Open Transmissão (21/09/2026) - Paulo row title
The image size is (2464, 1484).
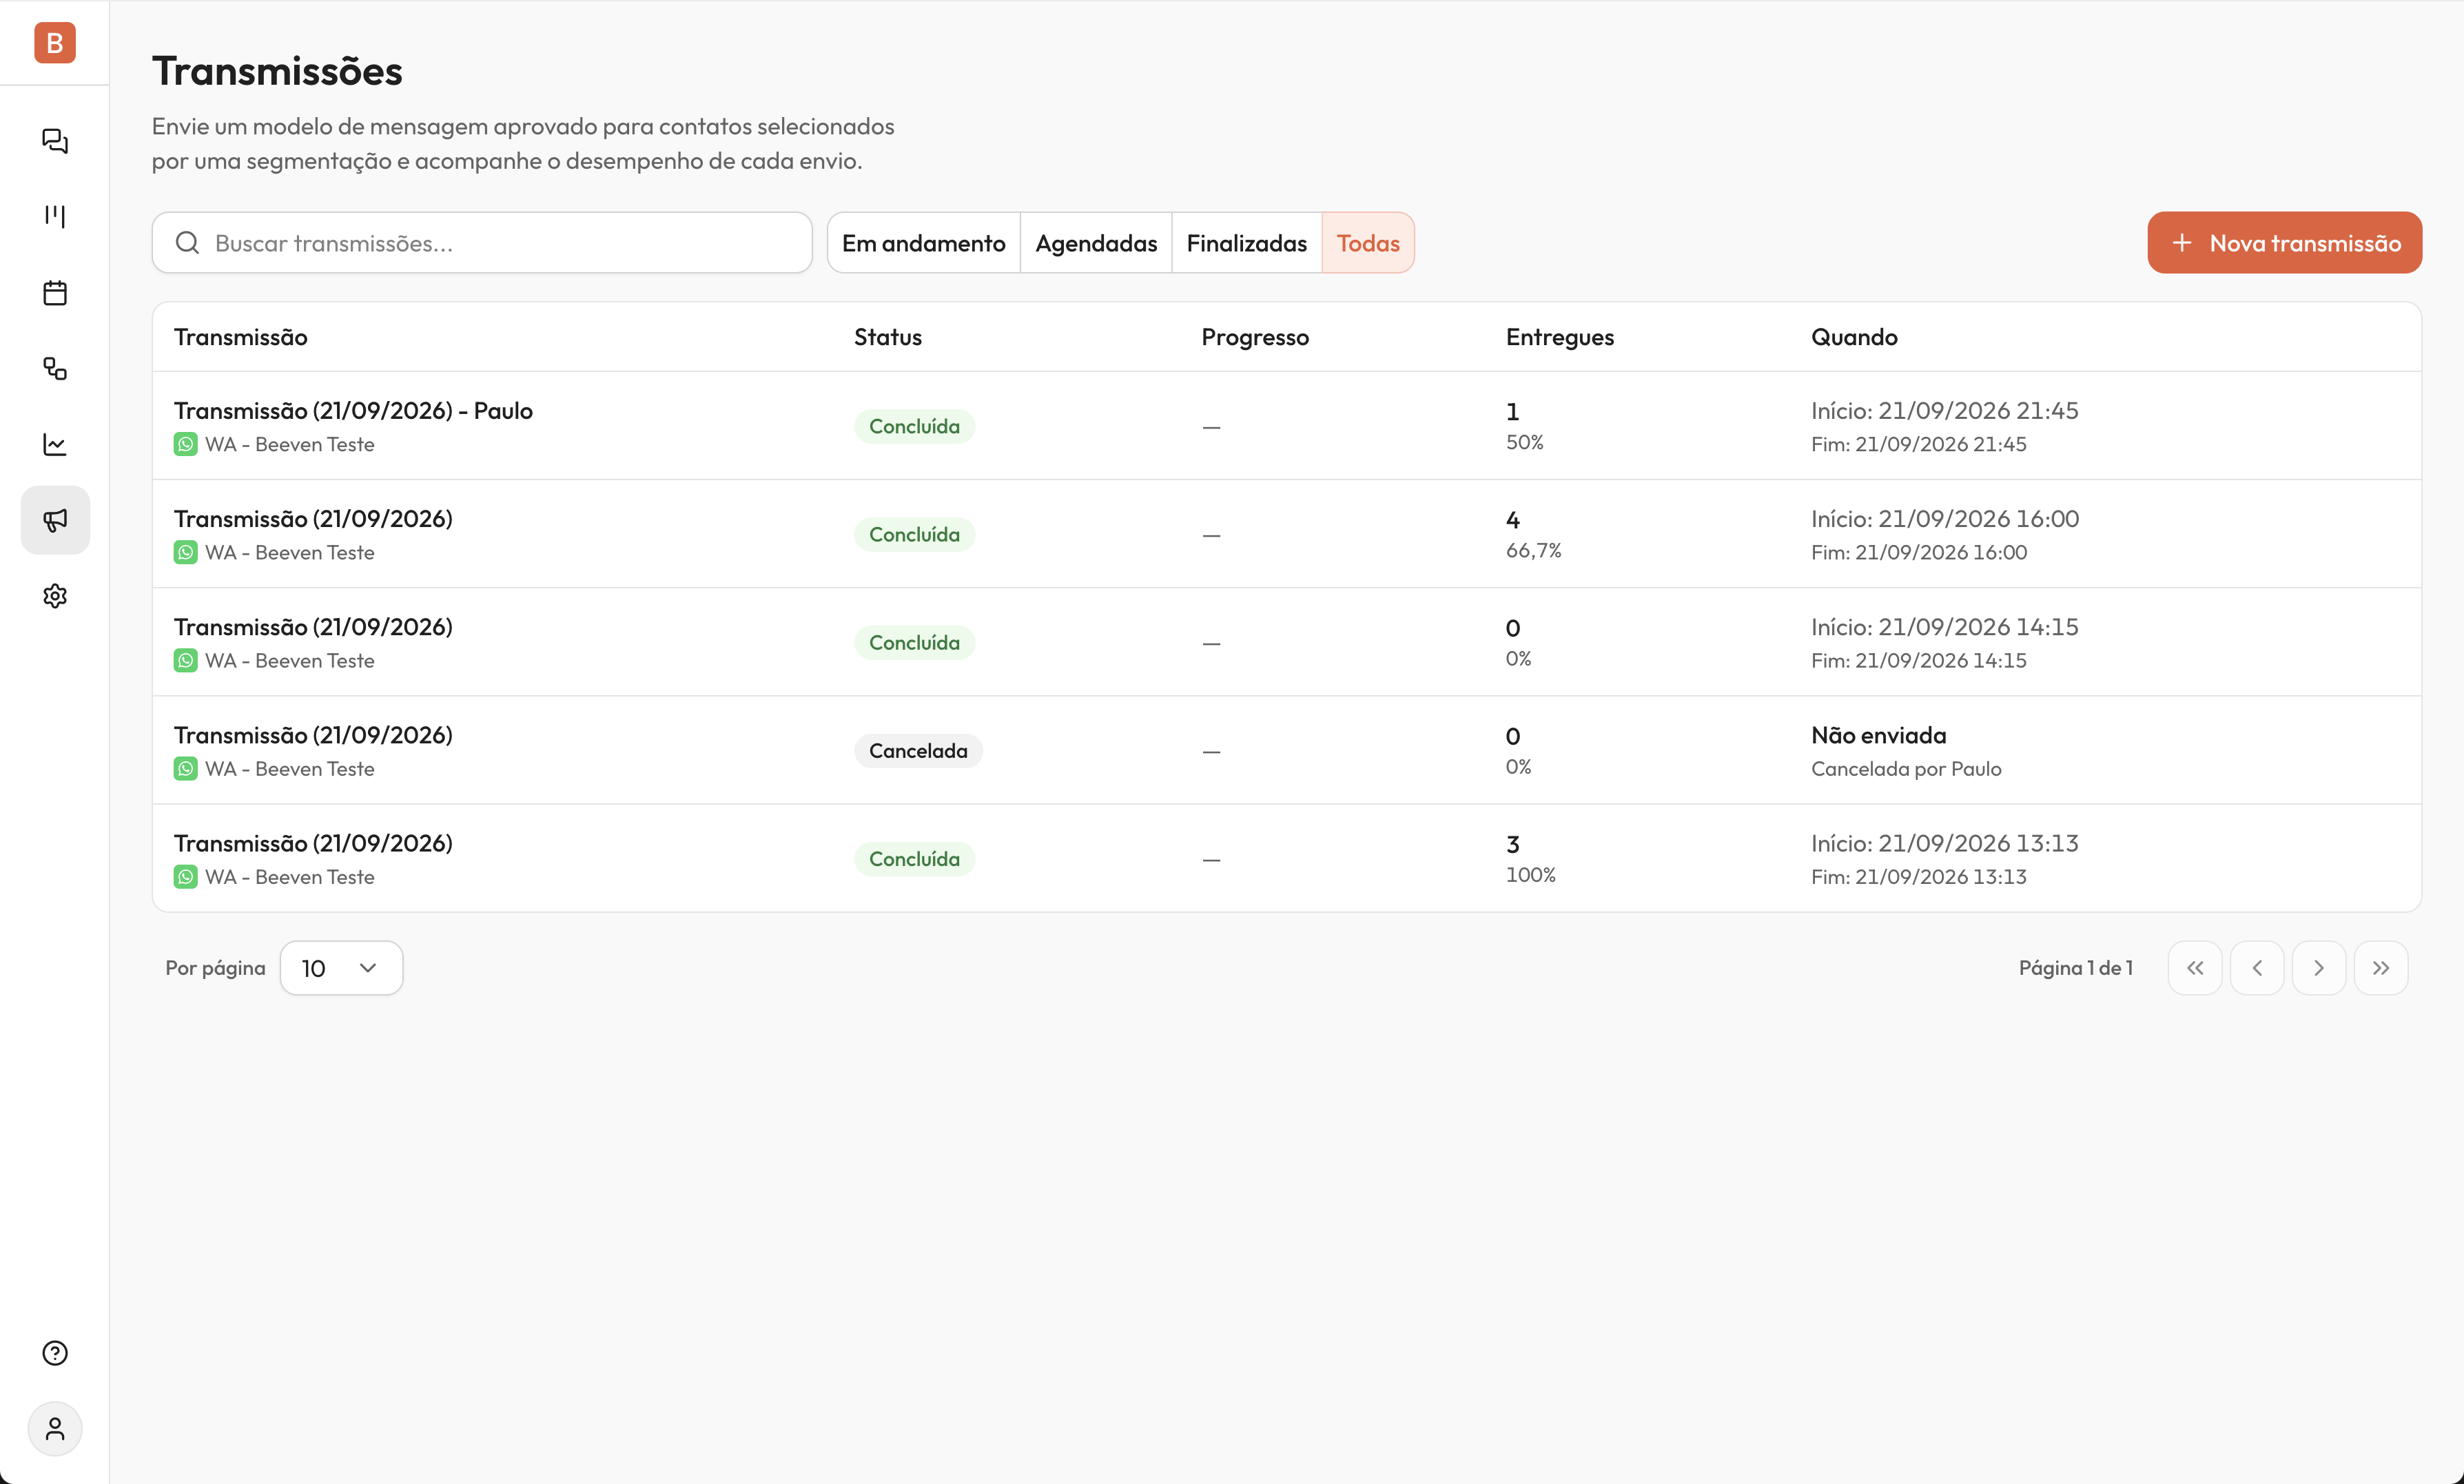coord(353,411)
